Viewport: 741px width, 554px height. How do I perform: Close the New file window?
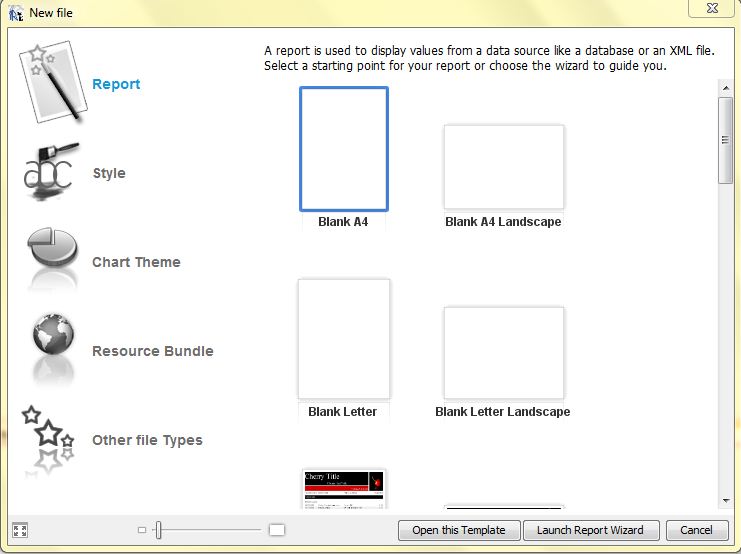point(713,8)
